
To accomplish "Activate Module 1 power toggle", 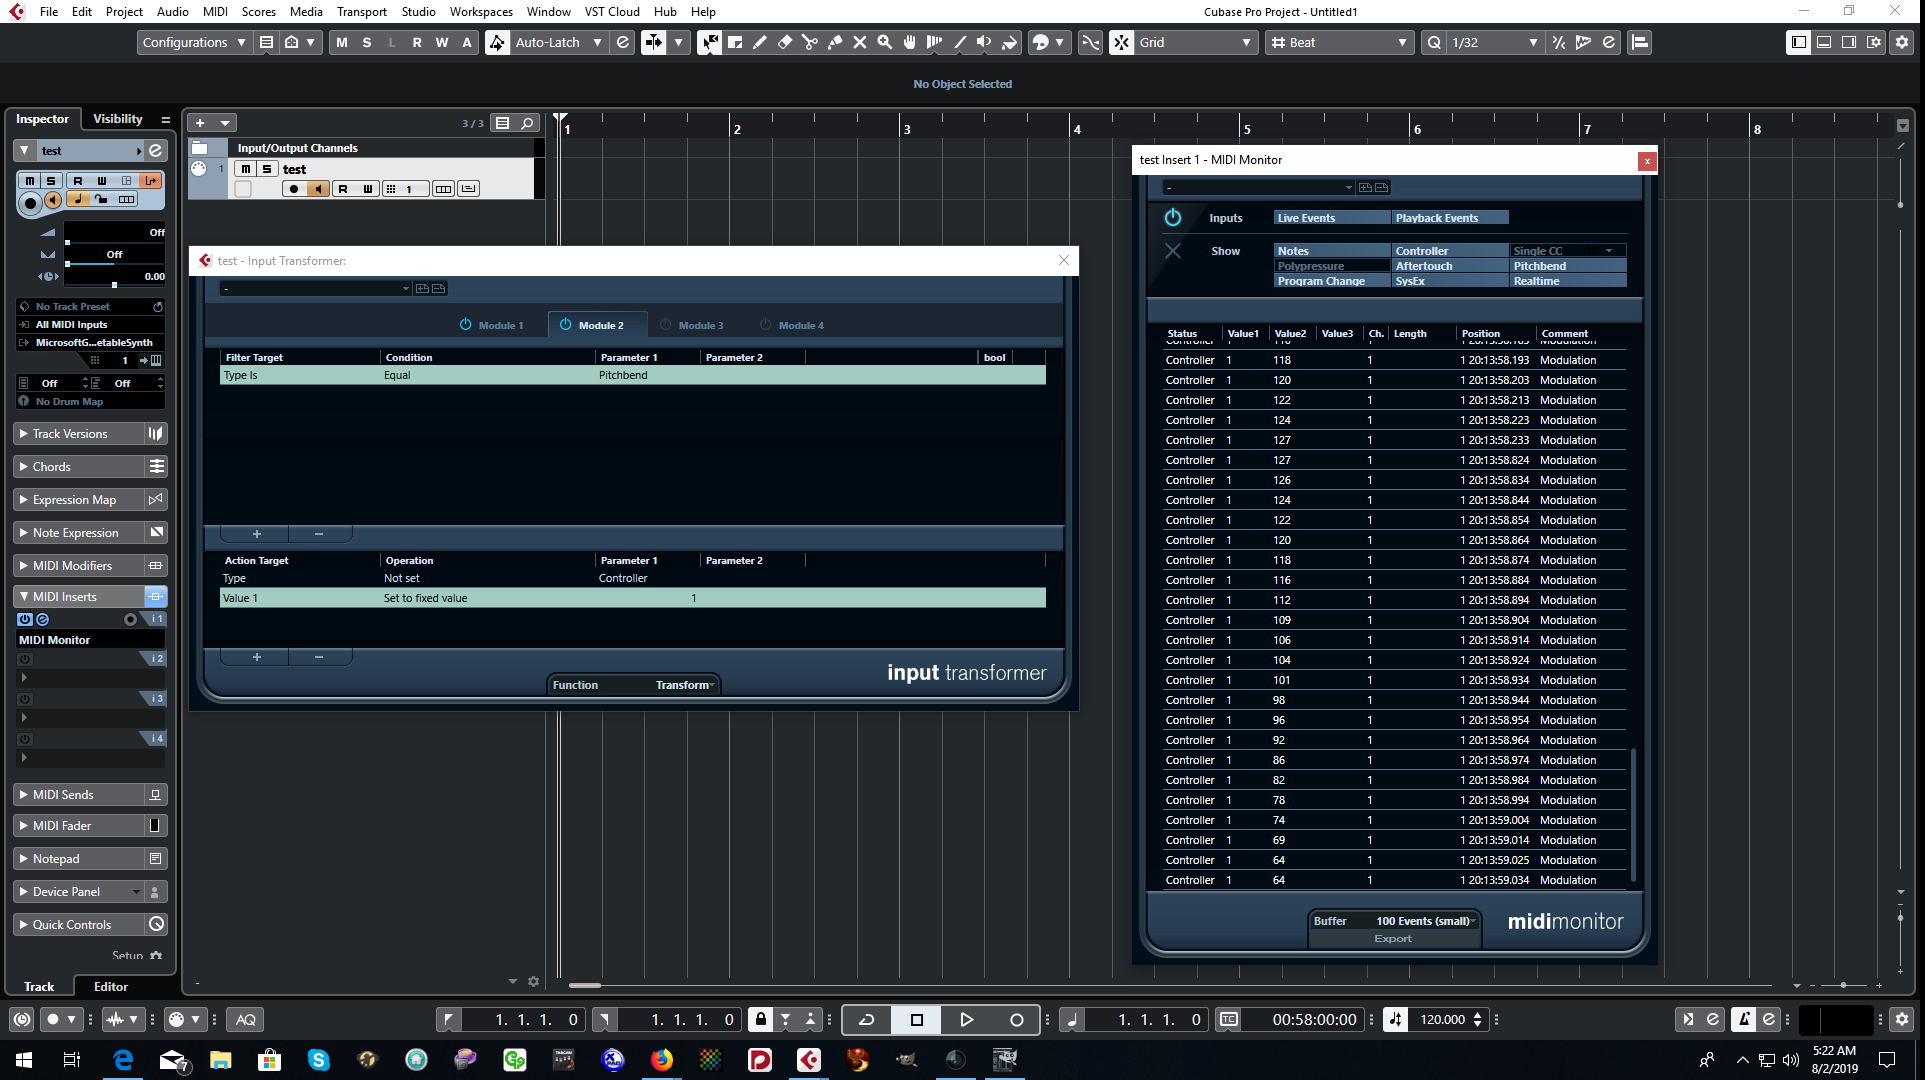I will click(x=465, y=325).
